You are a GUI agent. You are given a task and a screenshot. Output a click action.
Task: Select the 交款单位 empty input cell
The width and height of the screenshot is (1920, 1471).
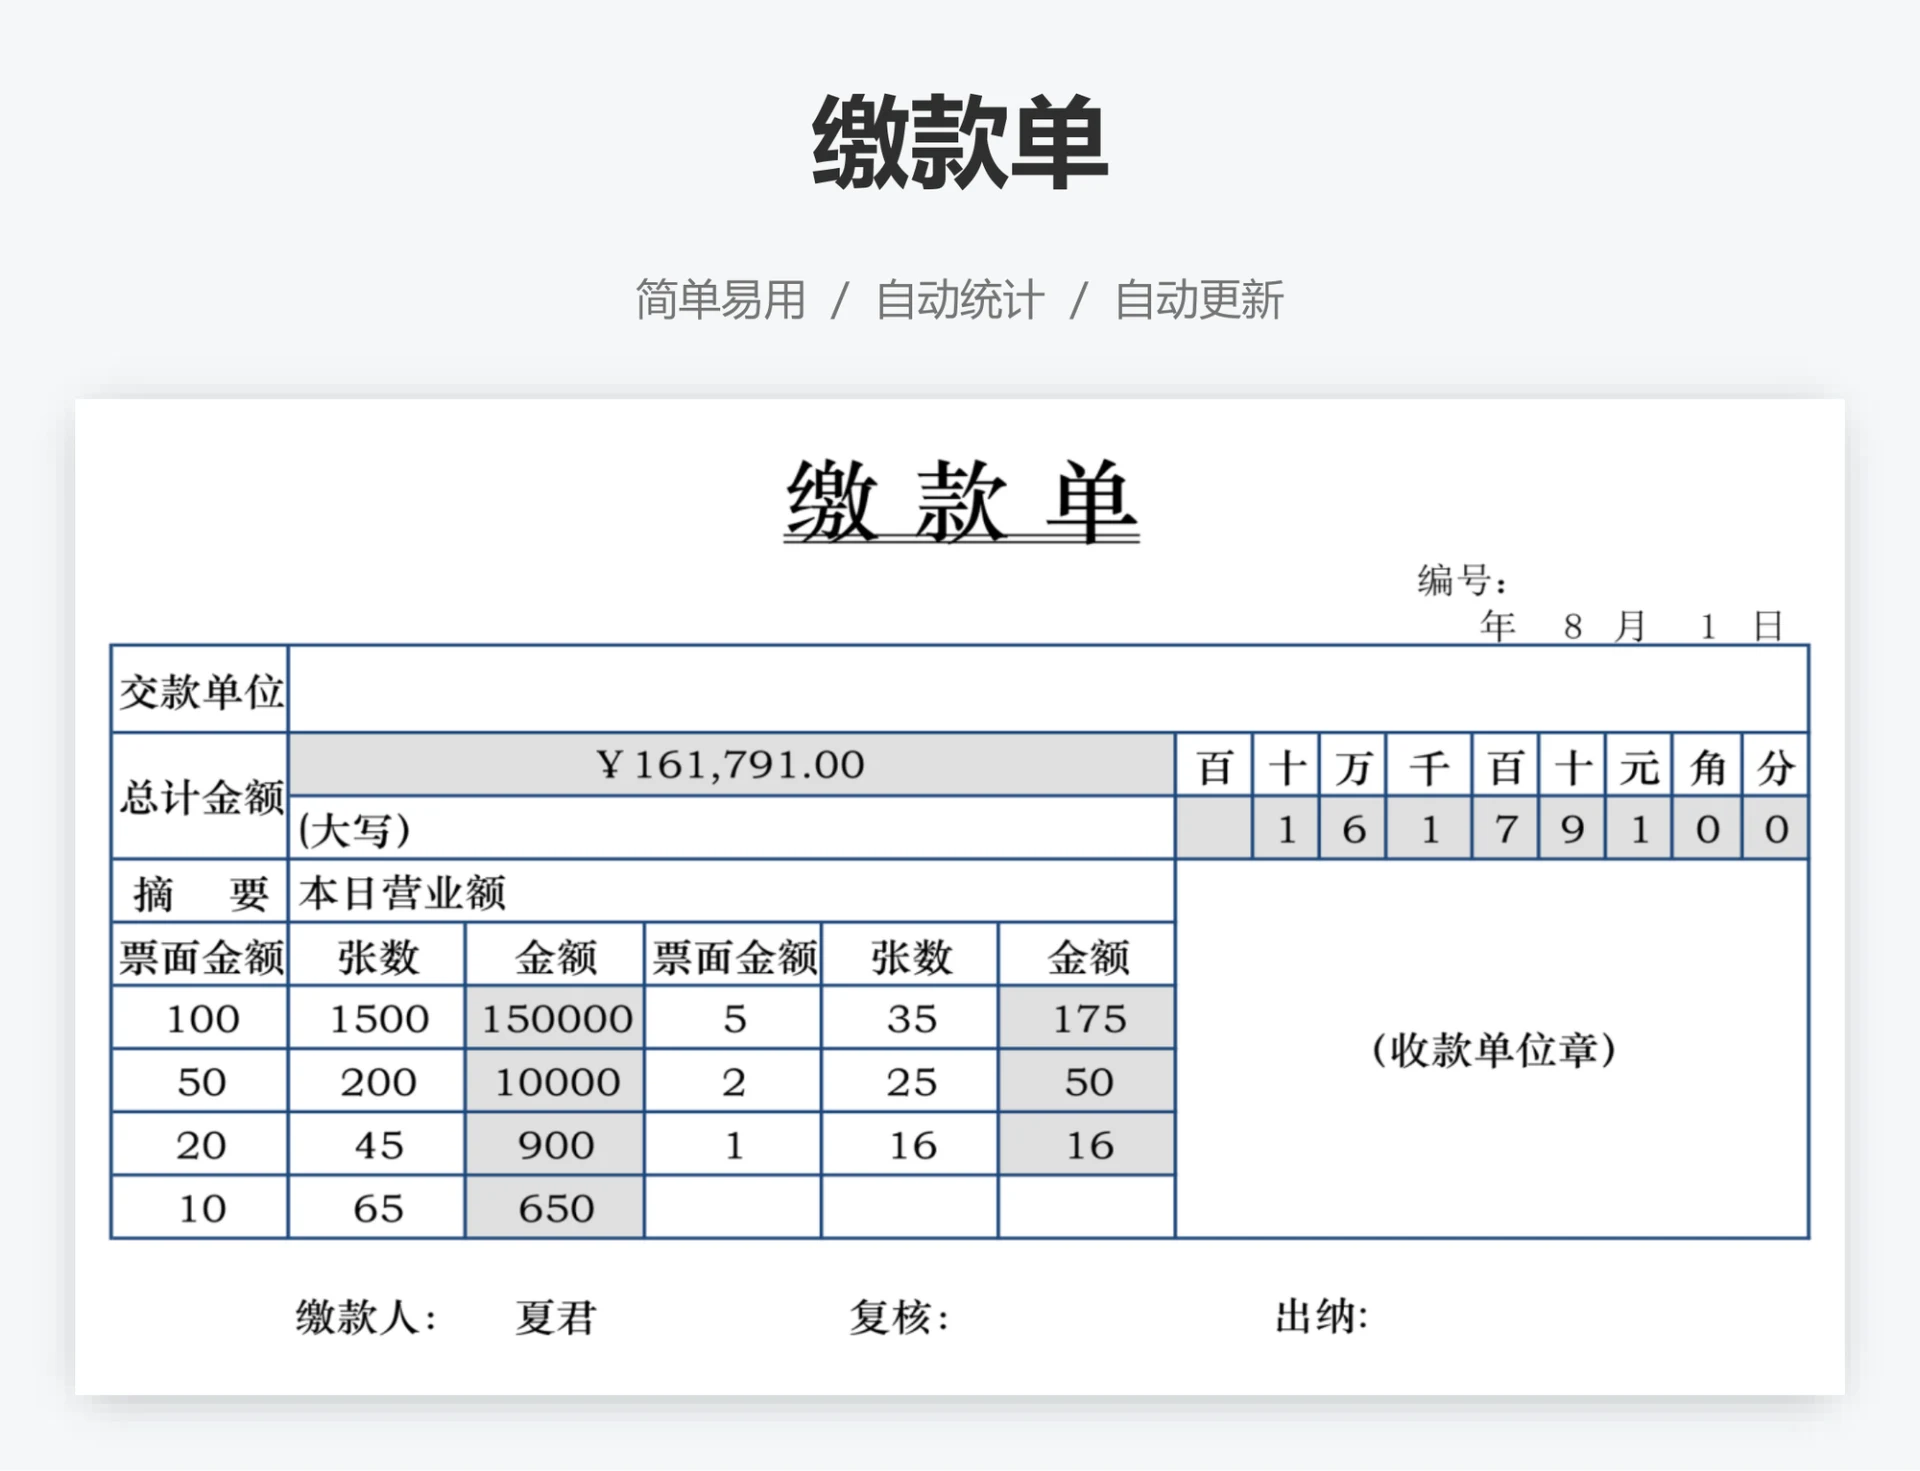point(1047,689)
